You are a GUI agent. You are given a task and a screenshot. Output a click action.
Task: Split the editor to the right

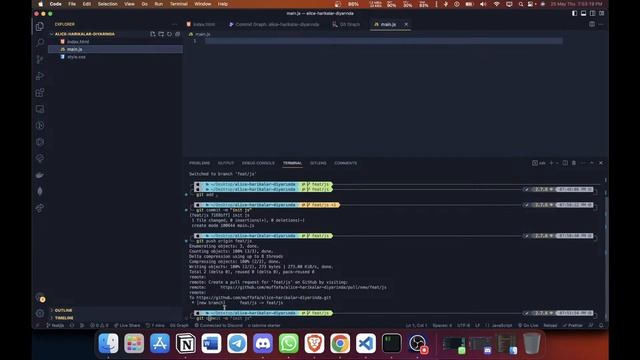(592, 24)
